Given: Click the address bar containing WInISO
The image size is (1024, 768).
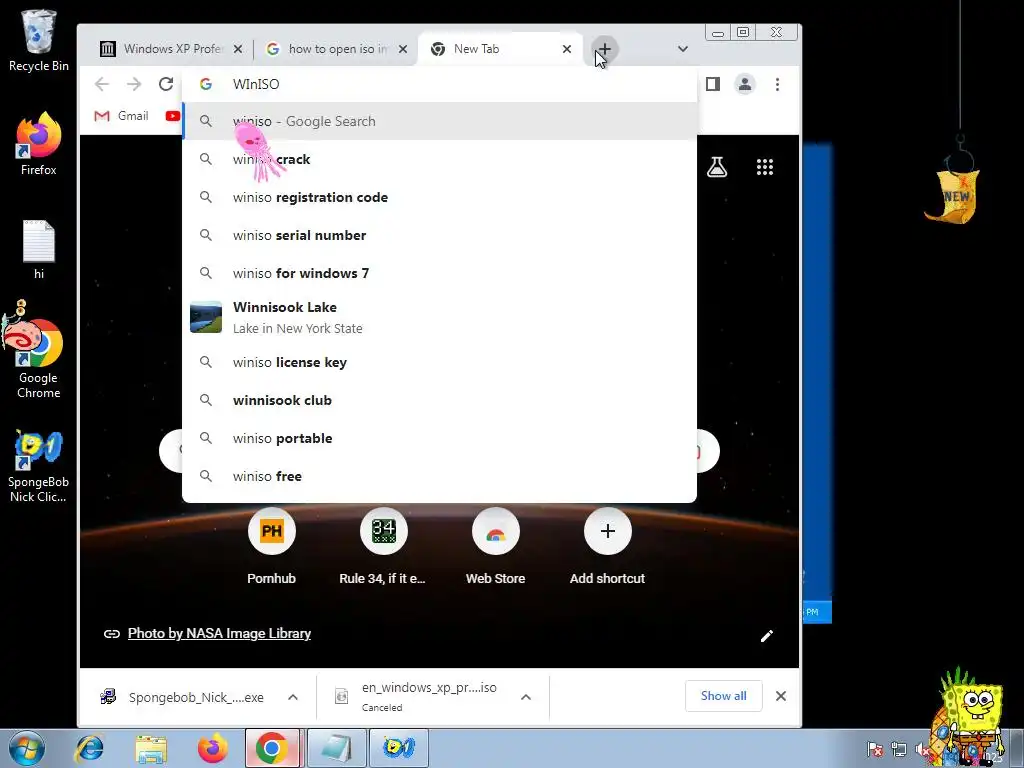Looking at the screenshot, I should (439, 84).
